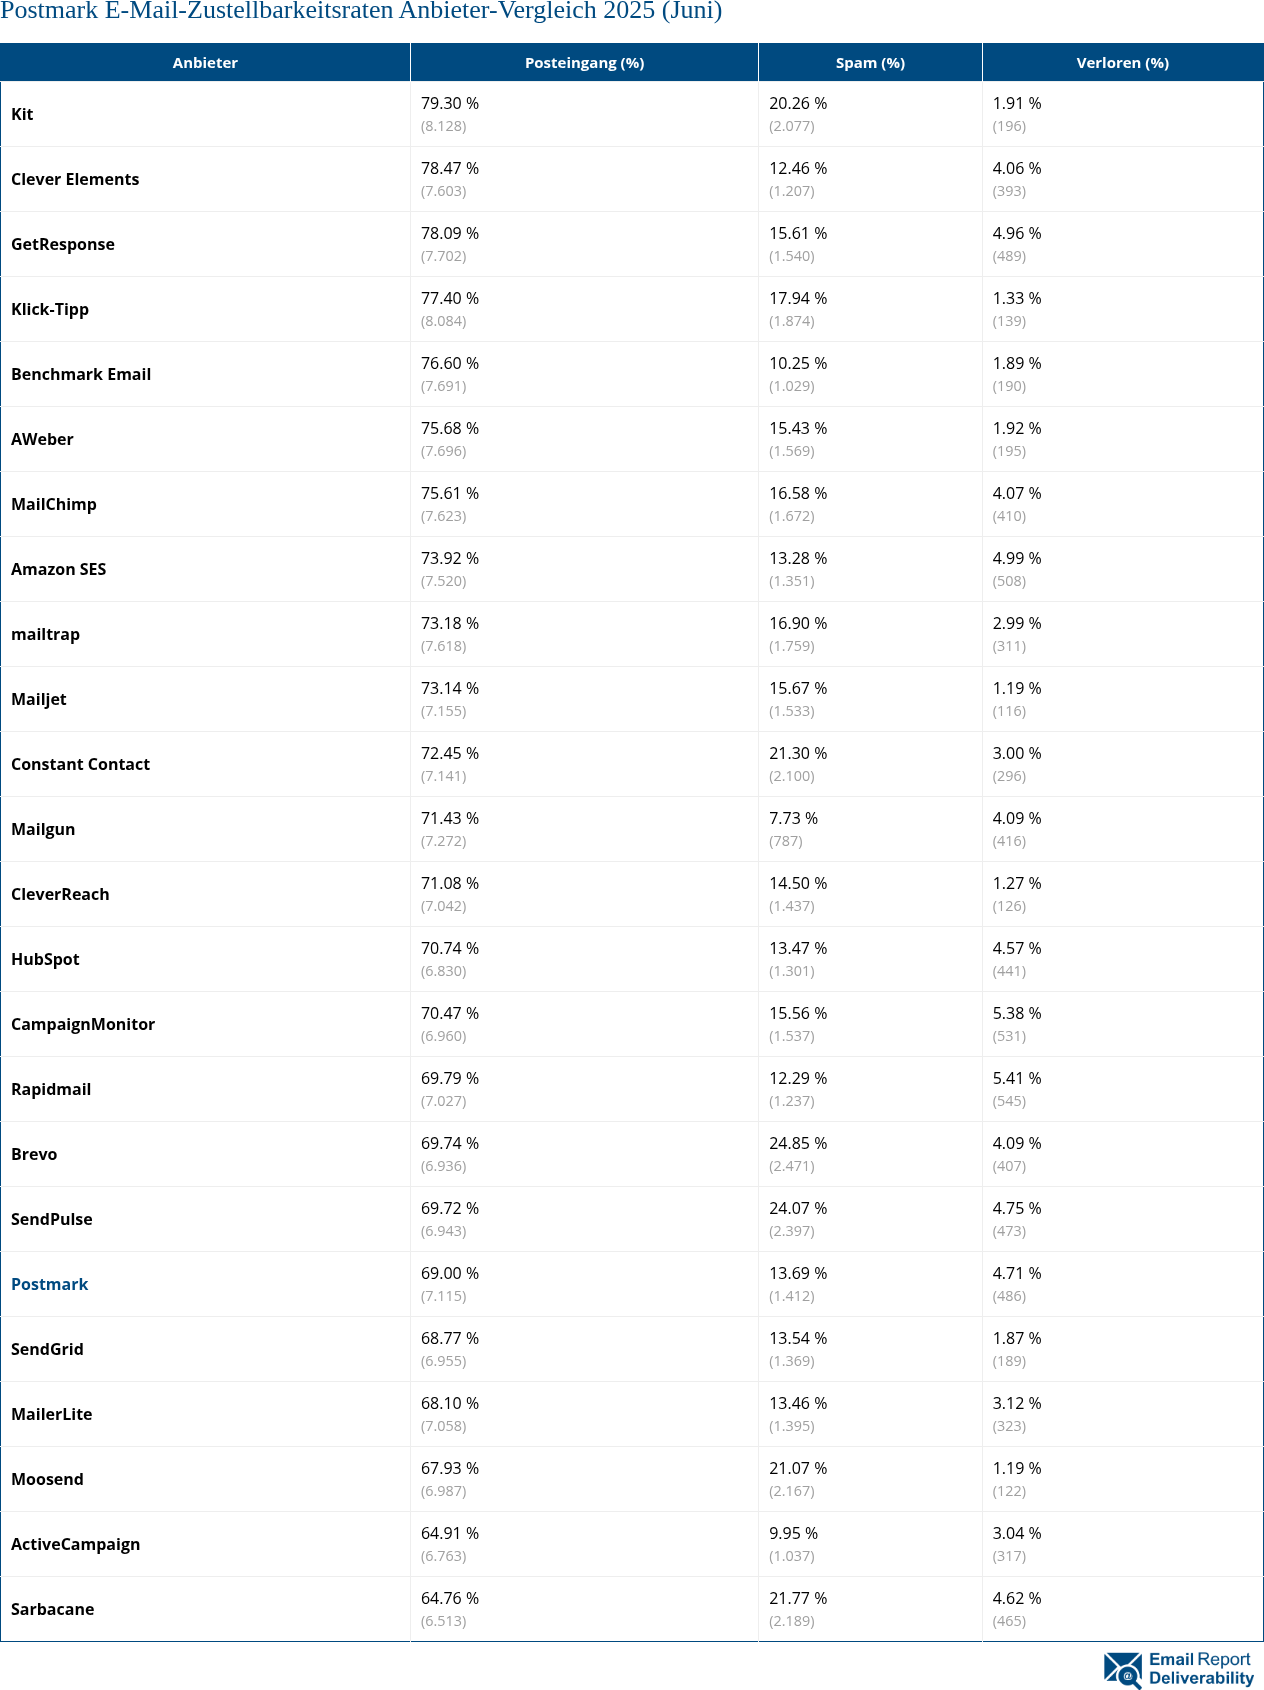Click the Verloren (%) column header
Image resolution: width=1264 pixels, height=1690 pixels.
click(x=1122, y=62)
